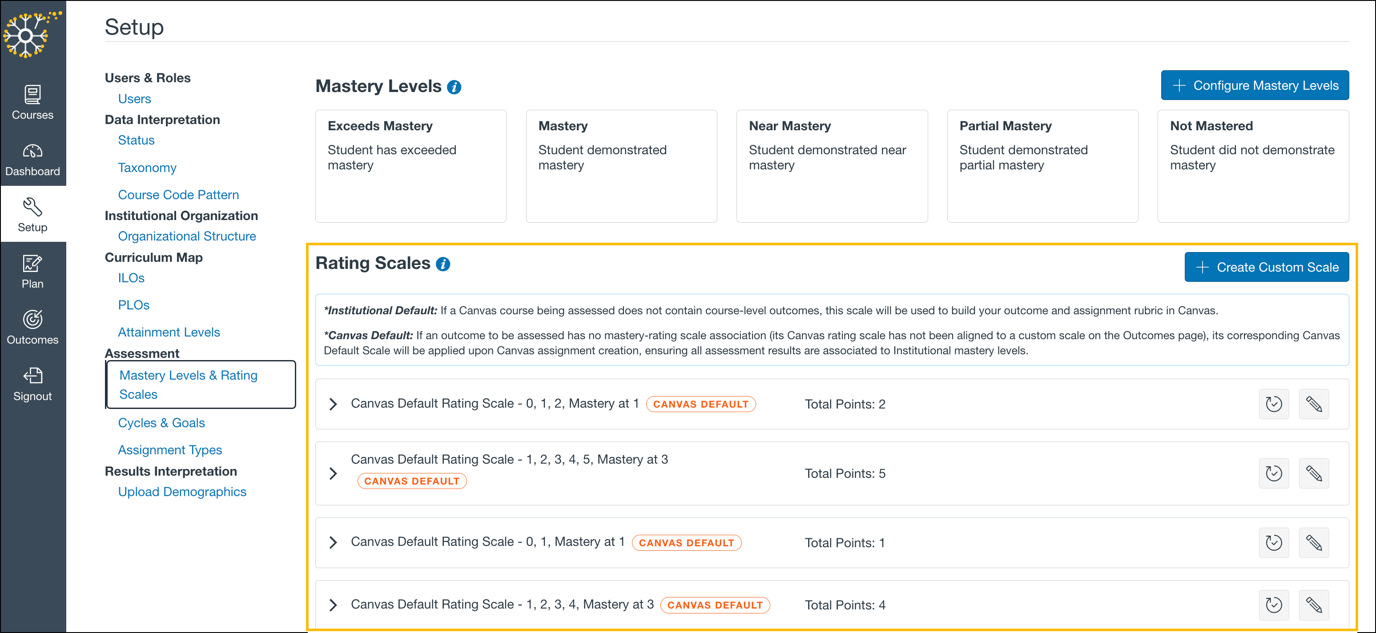1376x633 pixels.
Task: Expand the scale row showing Total Points: 4
Action: click(333, 605)
